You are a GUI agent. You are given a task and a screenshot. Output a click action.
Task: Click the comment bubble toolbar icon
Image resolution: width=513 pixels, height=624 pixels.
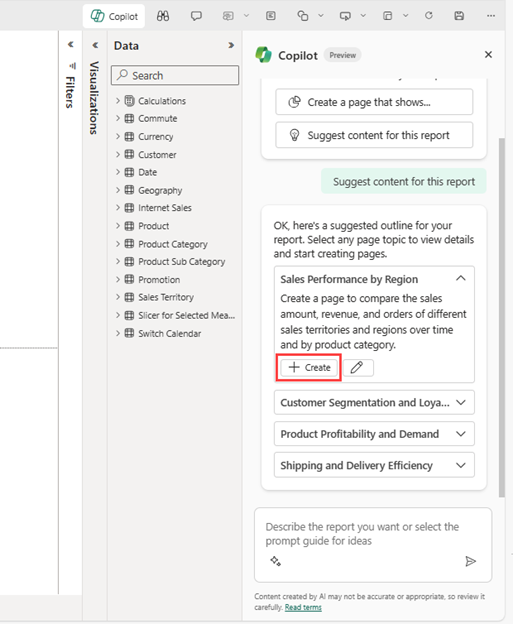point(196,16)
